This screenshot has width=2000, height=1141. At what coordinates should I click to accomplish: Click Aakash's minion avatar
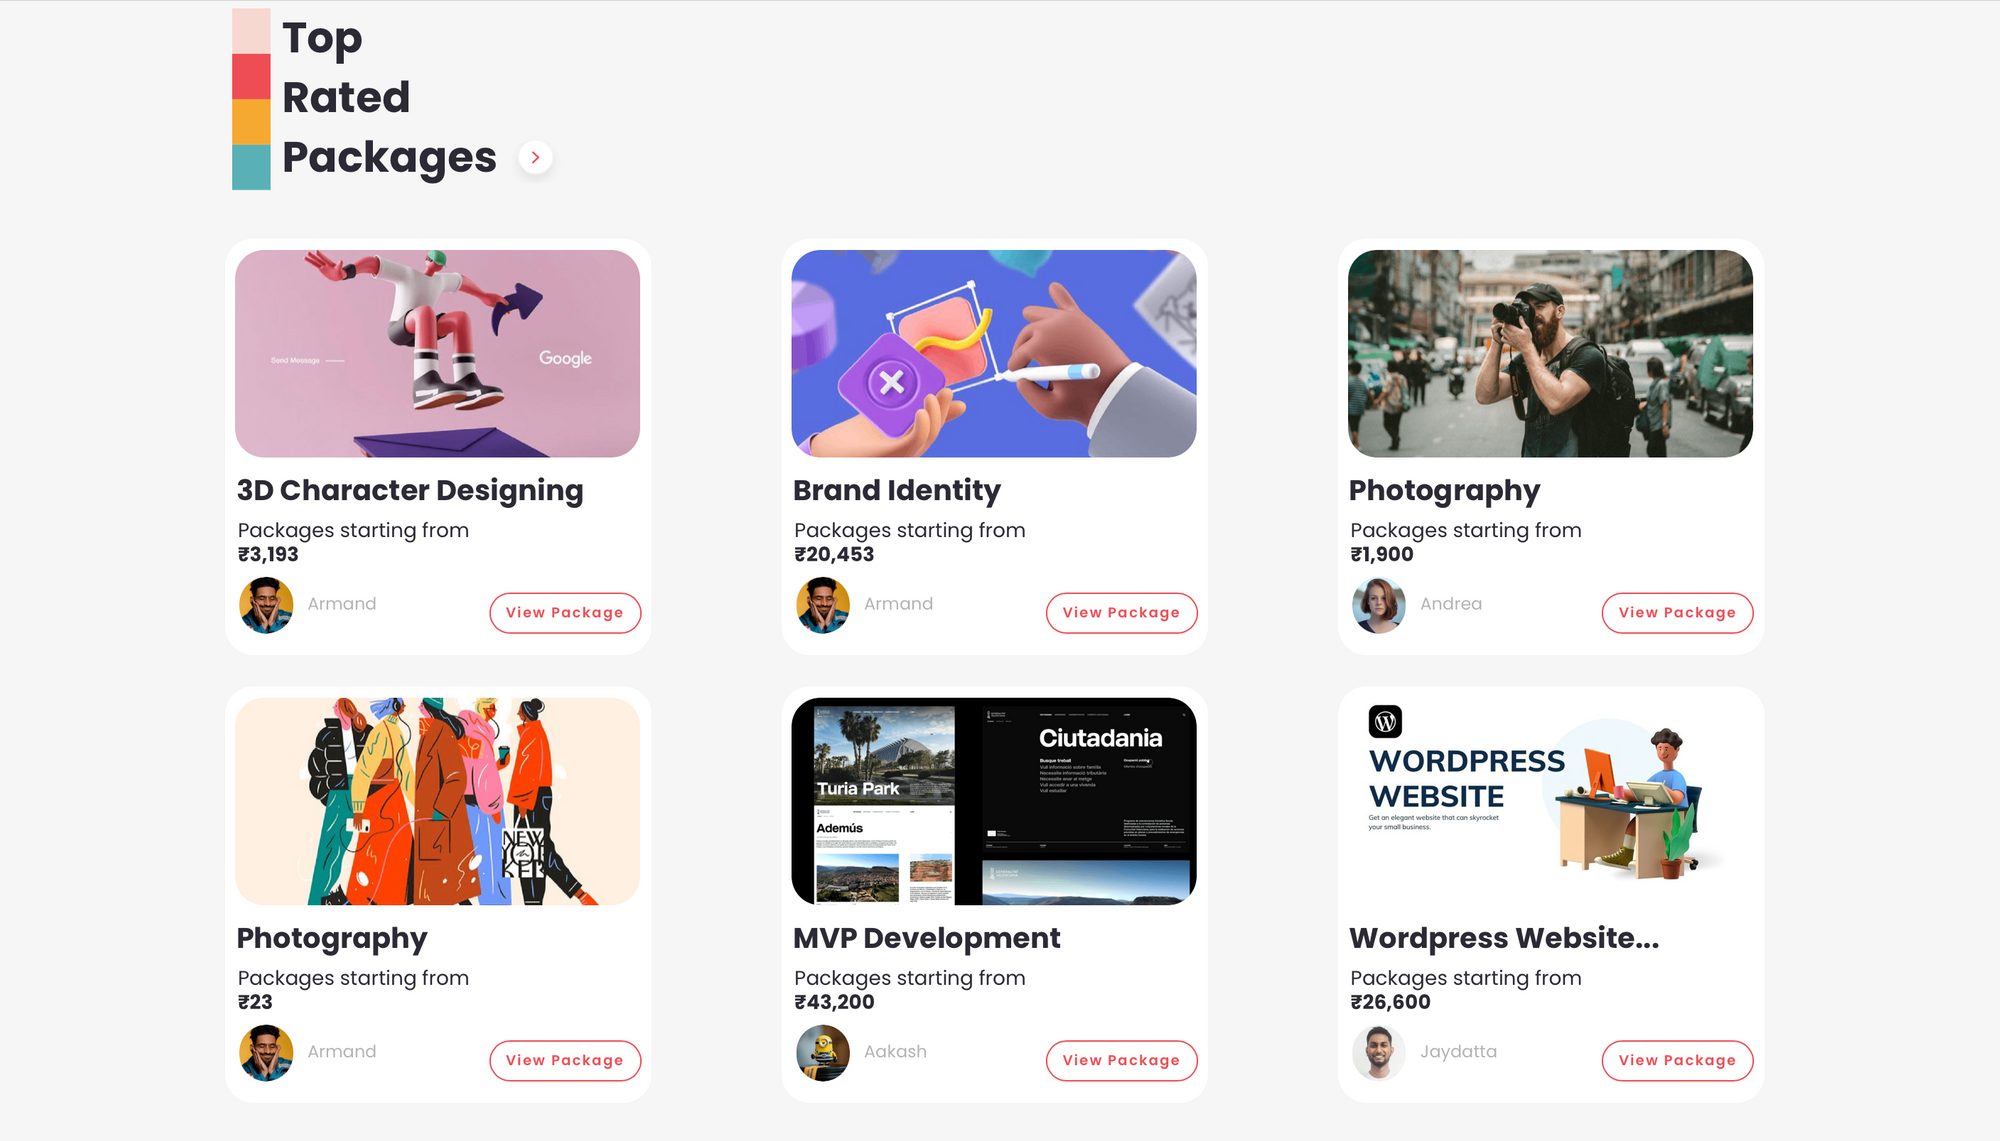[823, 1053]
